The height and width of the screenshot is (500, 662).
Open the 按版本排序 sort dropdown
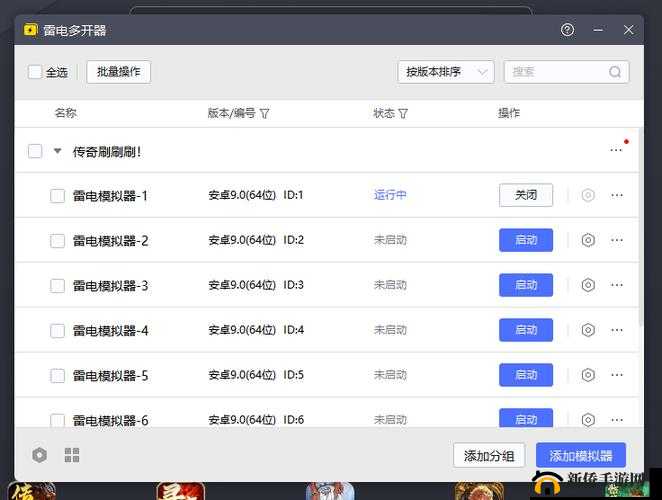point(446,72)
